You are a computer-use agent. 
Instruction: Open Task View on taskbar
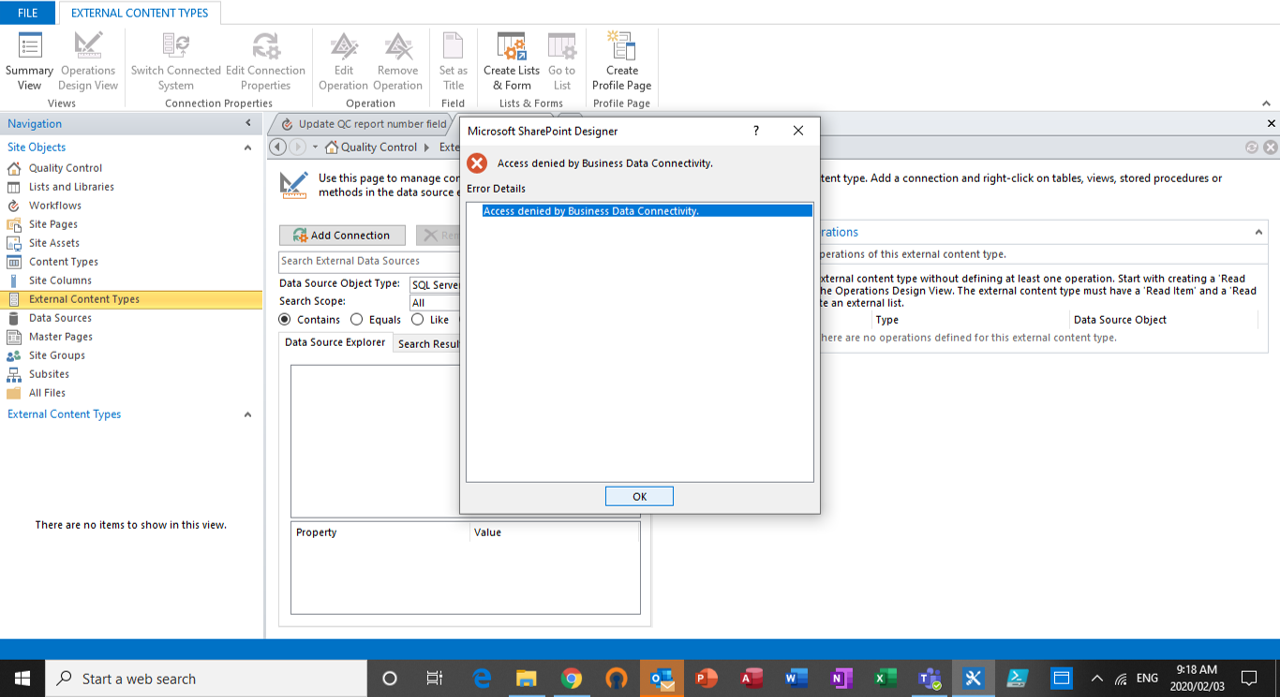point(434,678)
